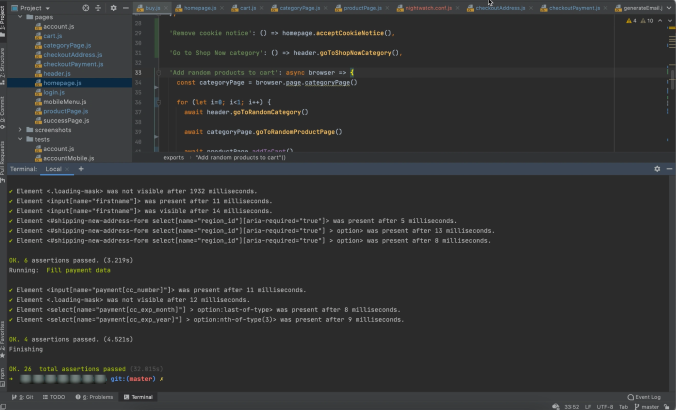Screen dimensions: 676x410
Task: Click the lock read-only icon in status bar
Action: 667,407
